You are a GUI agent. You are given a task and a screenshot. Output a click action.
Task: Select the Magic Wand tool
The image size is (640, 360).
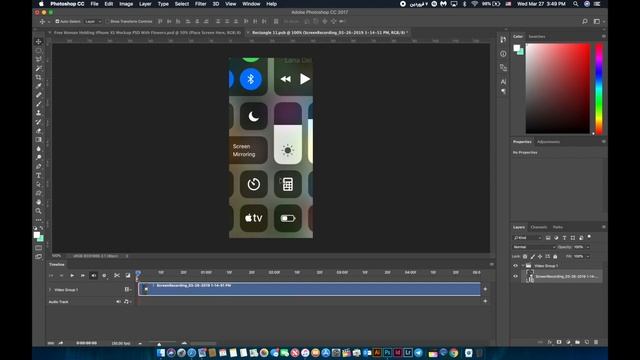click(38, 68)
